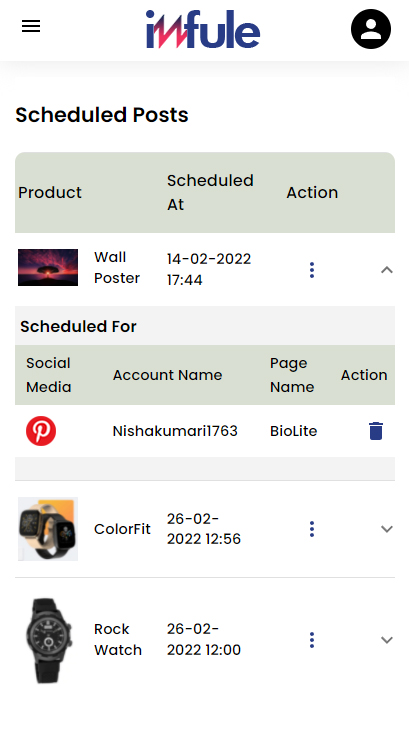Screen dimensions: 409x732
Task: Open three-dot actions for ColorFit
Action: coord(312,529)
